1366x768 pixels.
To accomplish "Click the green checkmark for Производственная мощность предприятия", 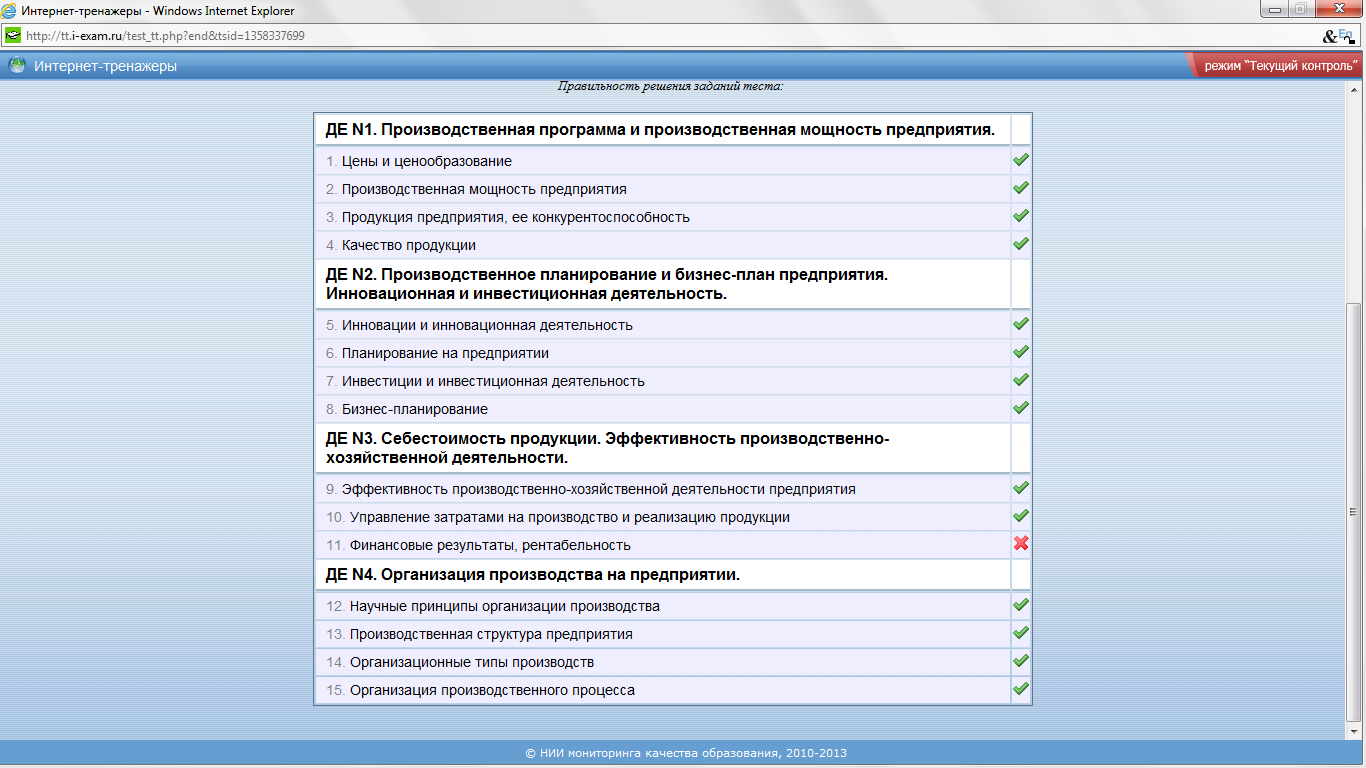I will pos(1021,188).
